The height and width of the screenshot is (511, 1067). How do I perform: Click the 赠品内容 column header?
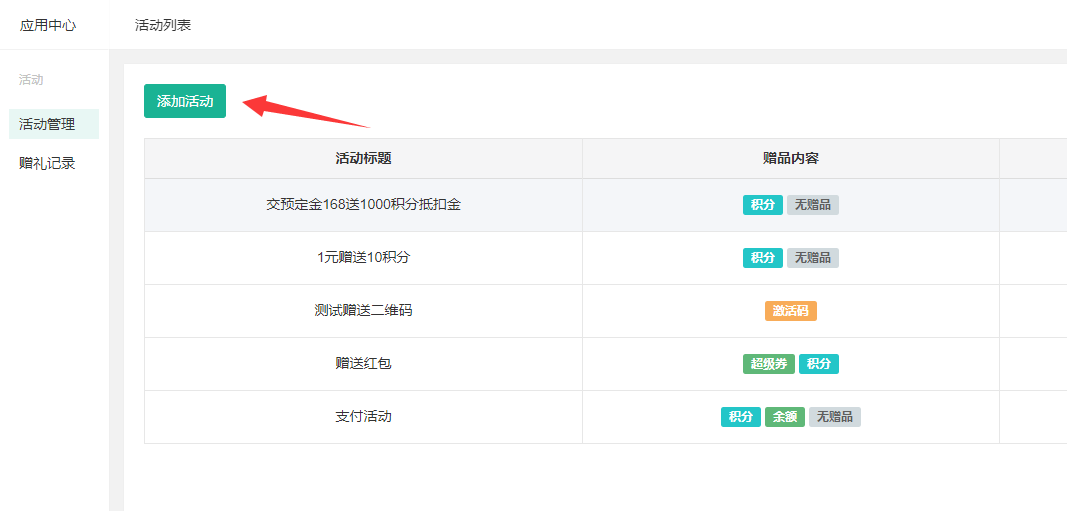point(791,159)
